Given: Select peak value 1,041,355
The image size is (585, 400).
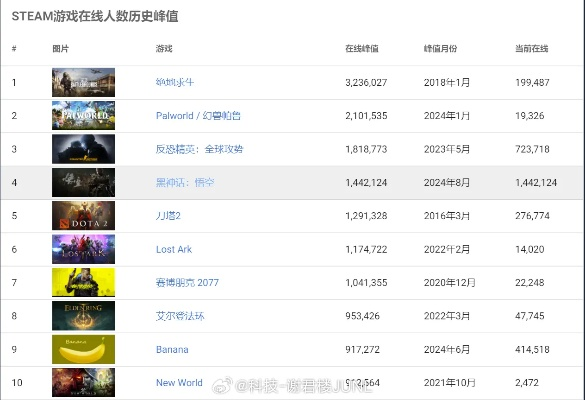Looking at the screenshot, I should click(x=366, y=282).
